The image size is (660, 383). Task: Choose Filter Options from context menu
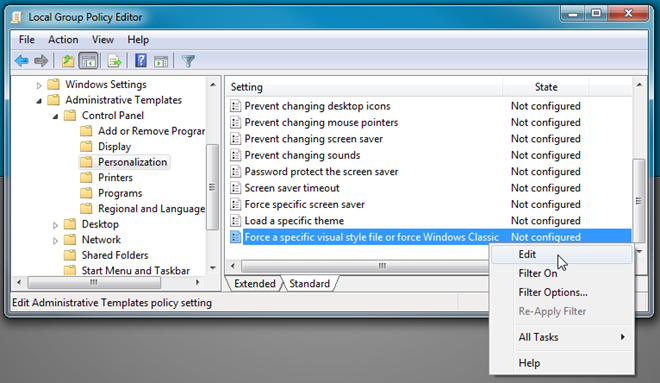(x=562, y=292)
